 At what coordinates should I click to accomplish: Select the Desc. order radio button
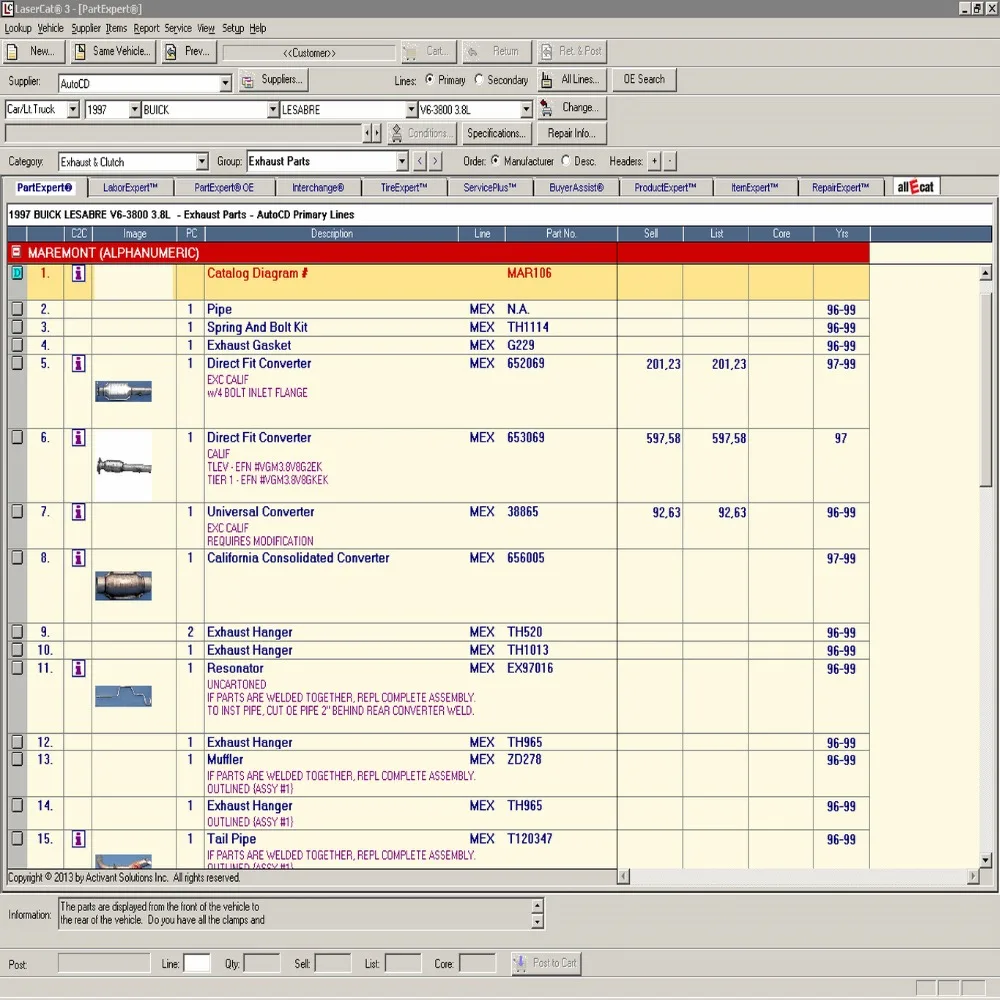pyautogui.click(x=566, y=161)
